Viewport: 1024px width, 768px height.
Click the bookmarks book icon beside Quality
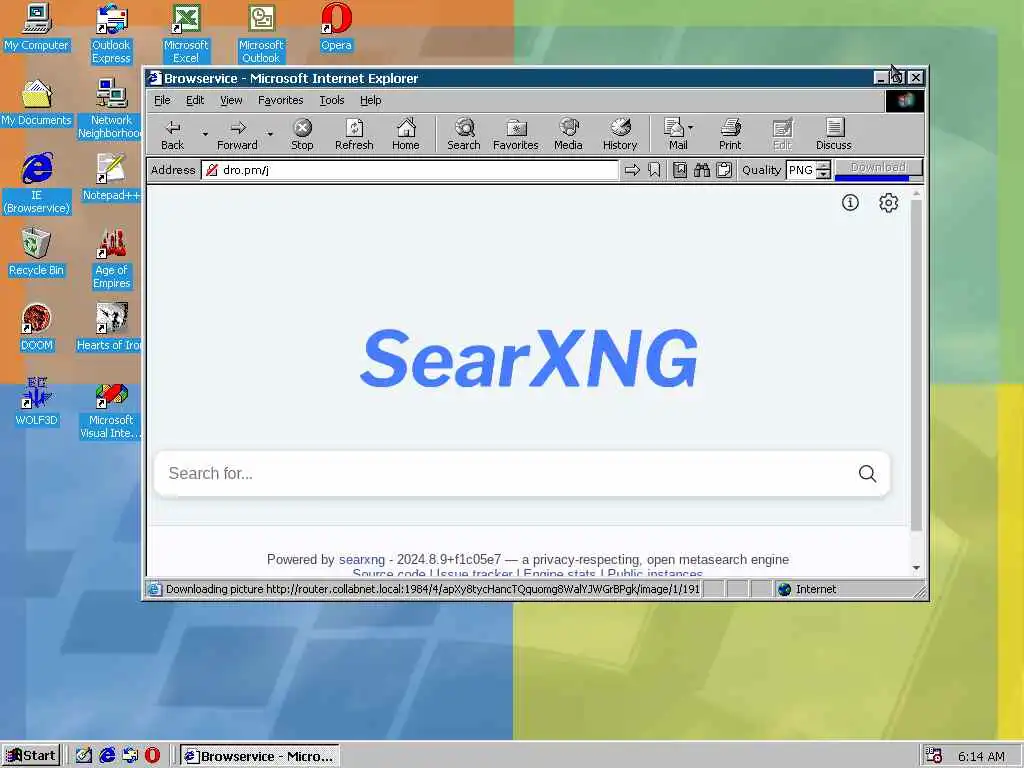coord(680,170)
